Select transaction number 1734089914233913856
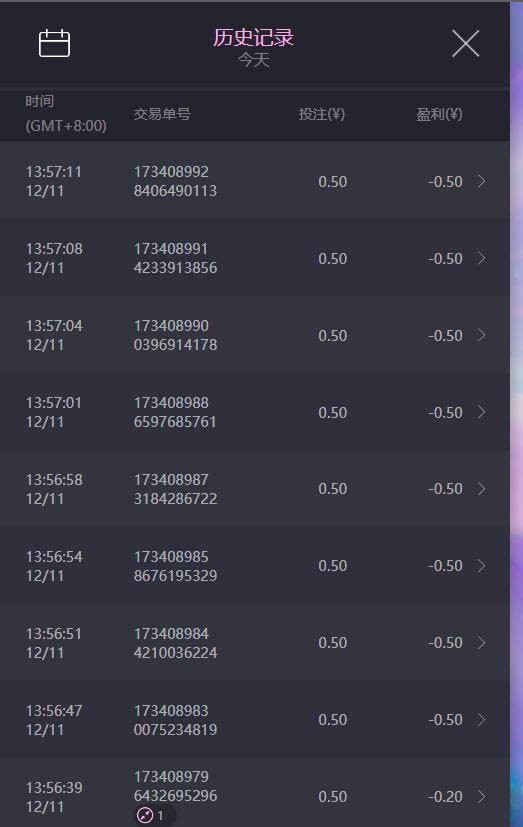 click(x=175, y=258)
